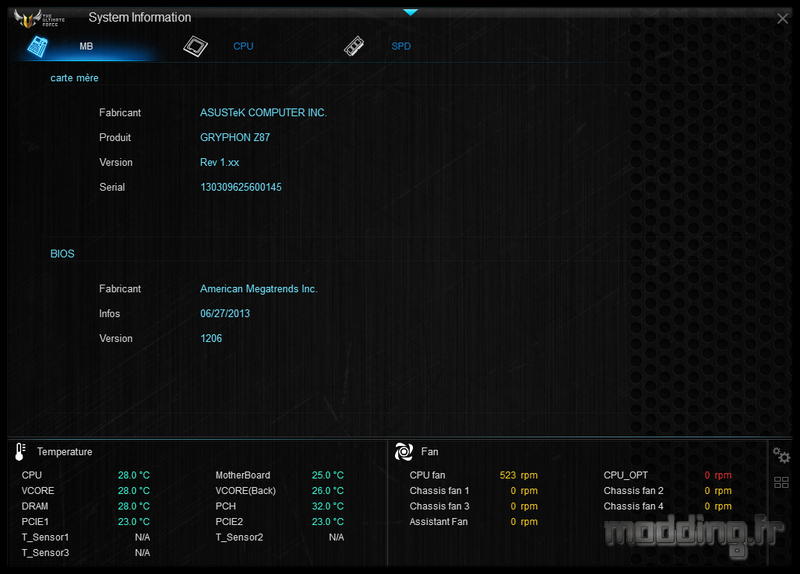
Task: Click the Produit label
Action: (115, 138)
